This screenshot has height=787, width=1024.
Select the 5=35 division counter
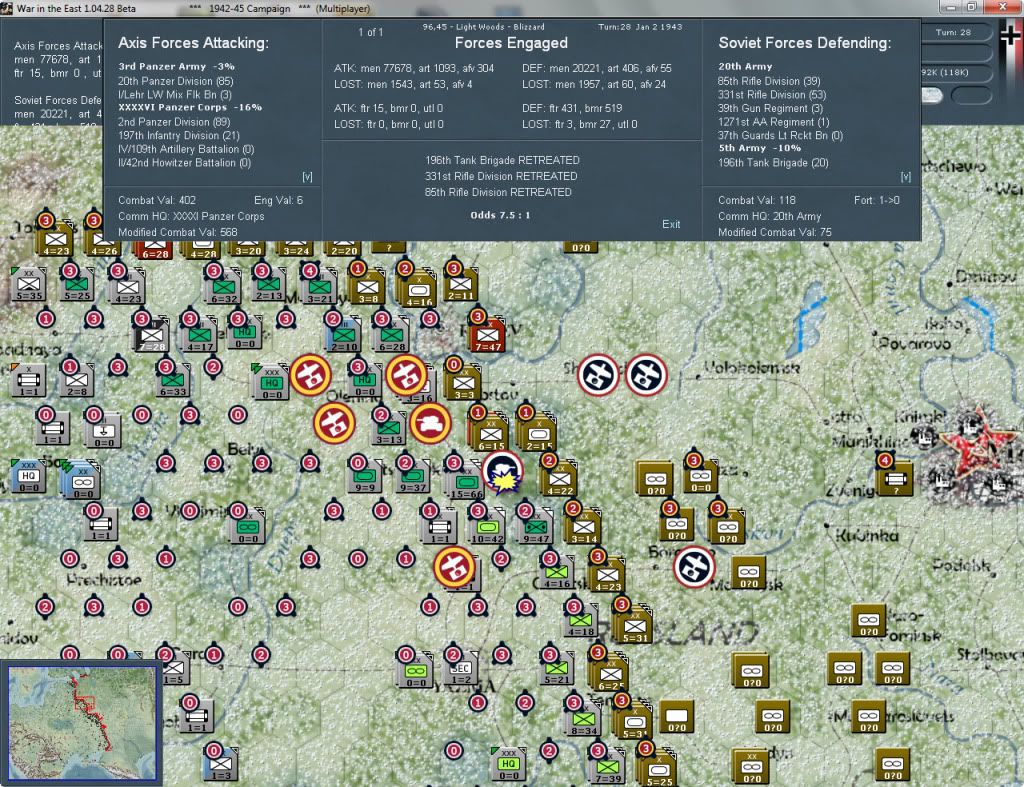pyautogui.click(x=29, y=284)
